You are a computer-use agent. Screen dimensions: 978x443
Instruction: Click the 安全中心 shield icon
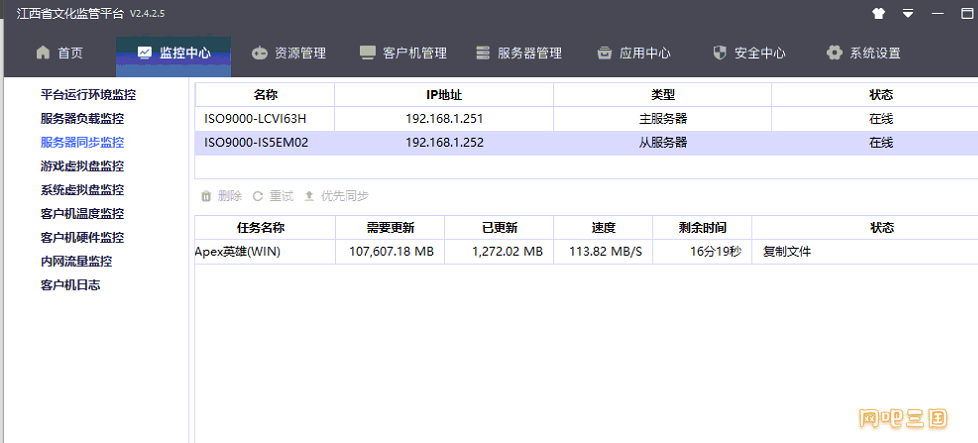pos(719,53)
